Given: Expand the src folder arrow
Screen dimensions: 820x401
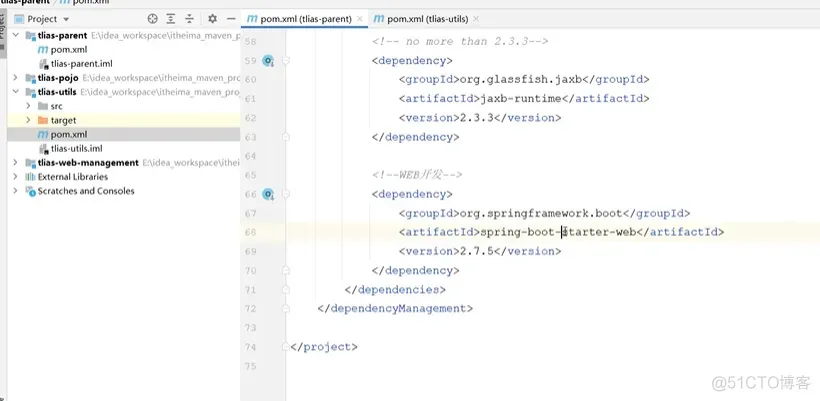Looking at the screenshot, I should coord(28,106).
